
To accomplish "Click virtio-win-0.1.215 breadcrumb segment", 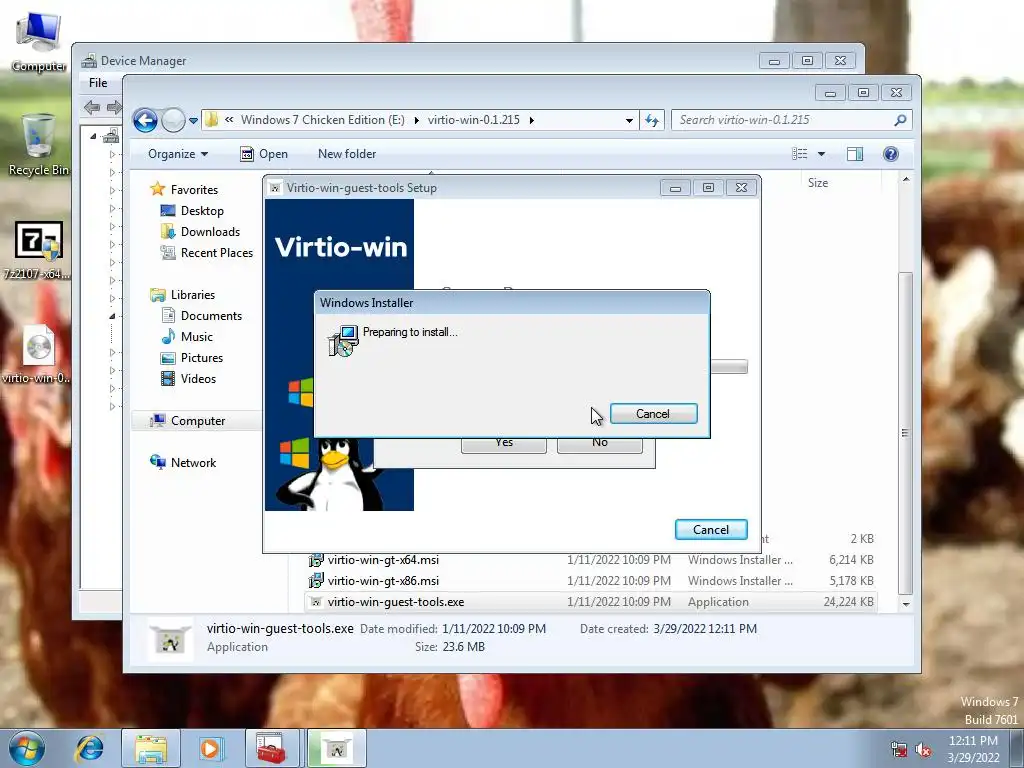I will point(473,120).
